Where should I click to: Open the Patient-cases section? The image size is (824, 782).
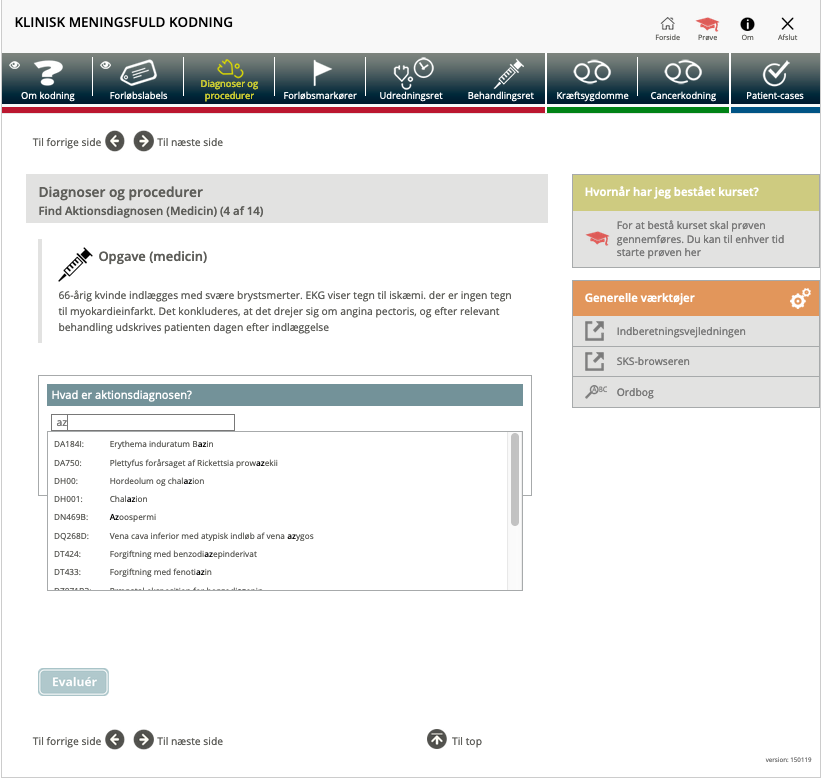point(775,80)
